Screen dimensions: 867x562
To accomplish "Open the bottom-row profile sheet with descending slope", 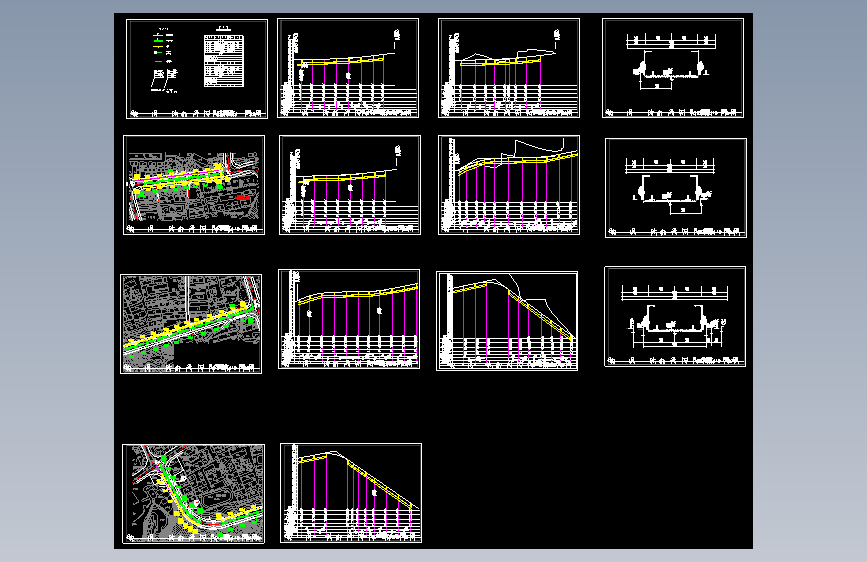I will (351, 493).
